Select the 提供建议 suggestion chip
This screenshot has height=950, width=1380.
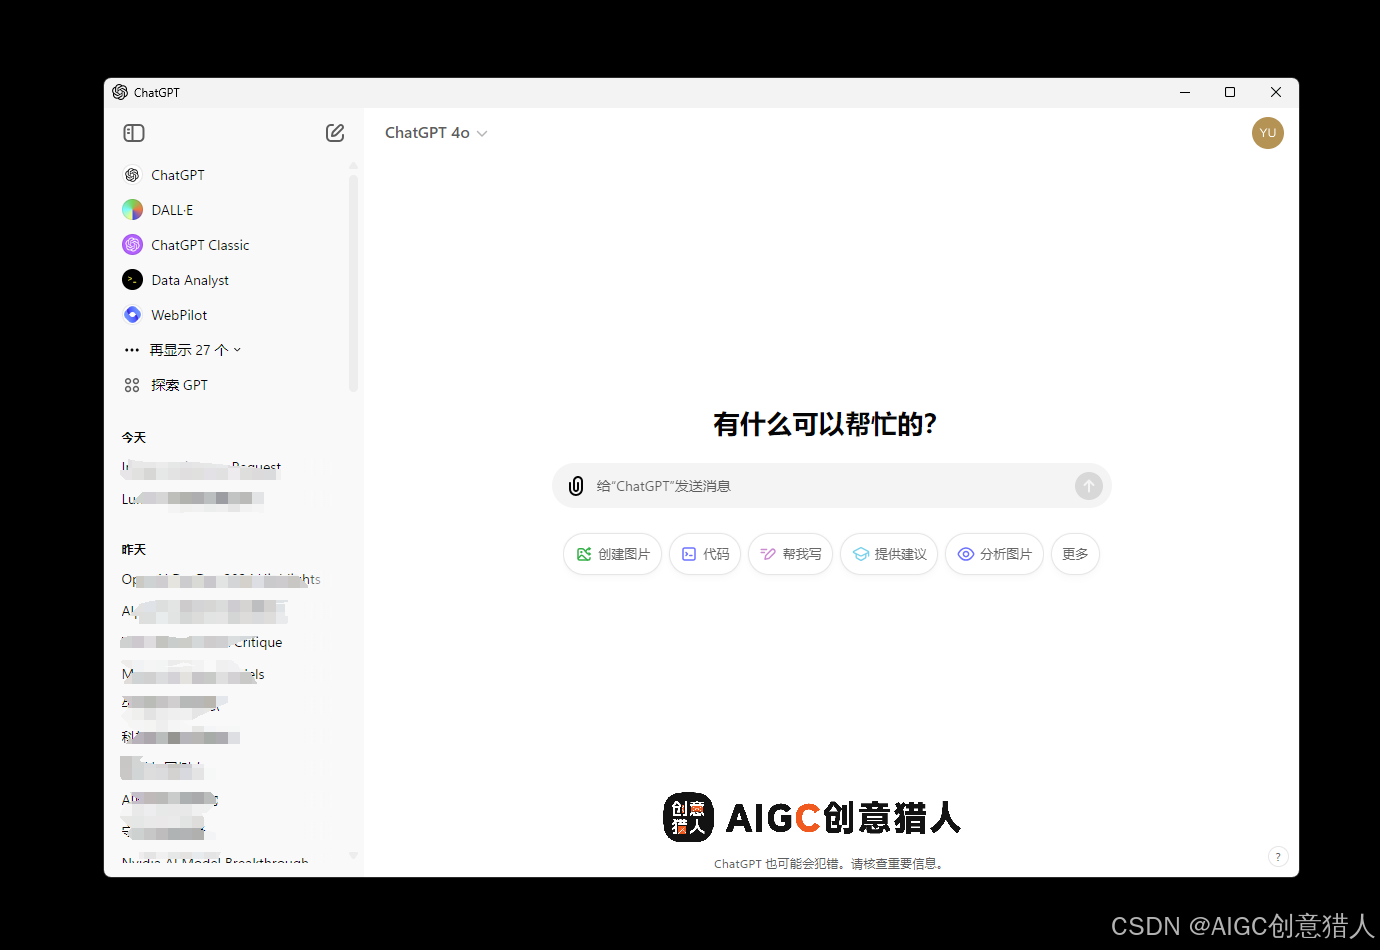click(889, 554)
